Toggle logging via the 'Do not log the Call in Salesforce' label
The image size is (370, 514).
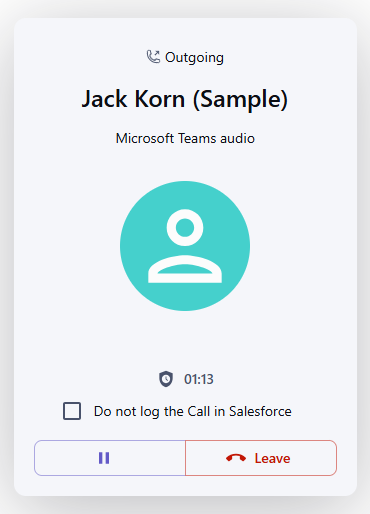pyautogui.click(x=193, y=411)
